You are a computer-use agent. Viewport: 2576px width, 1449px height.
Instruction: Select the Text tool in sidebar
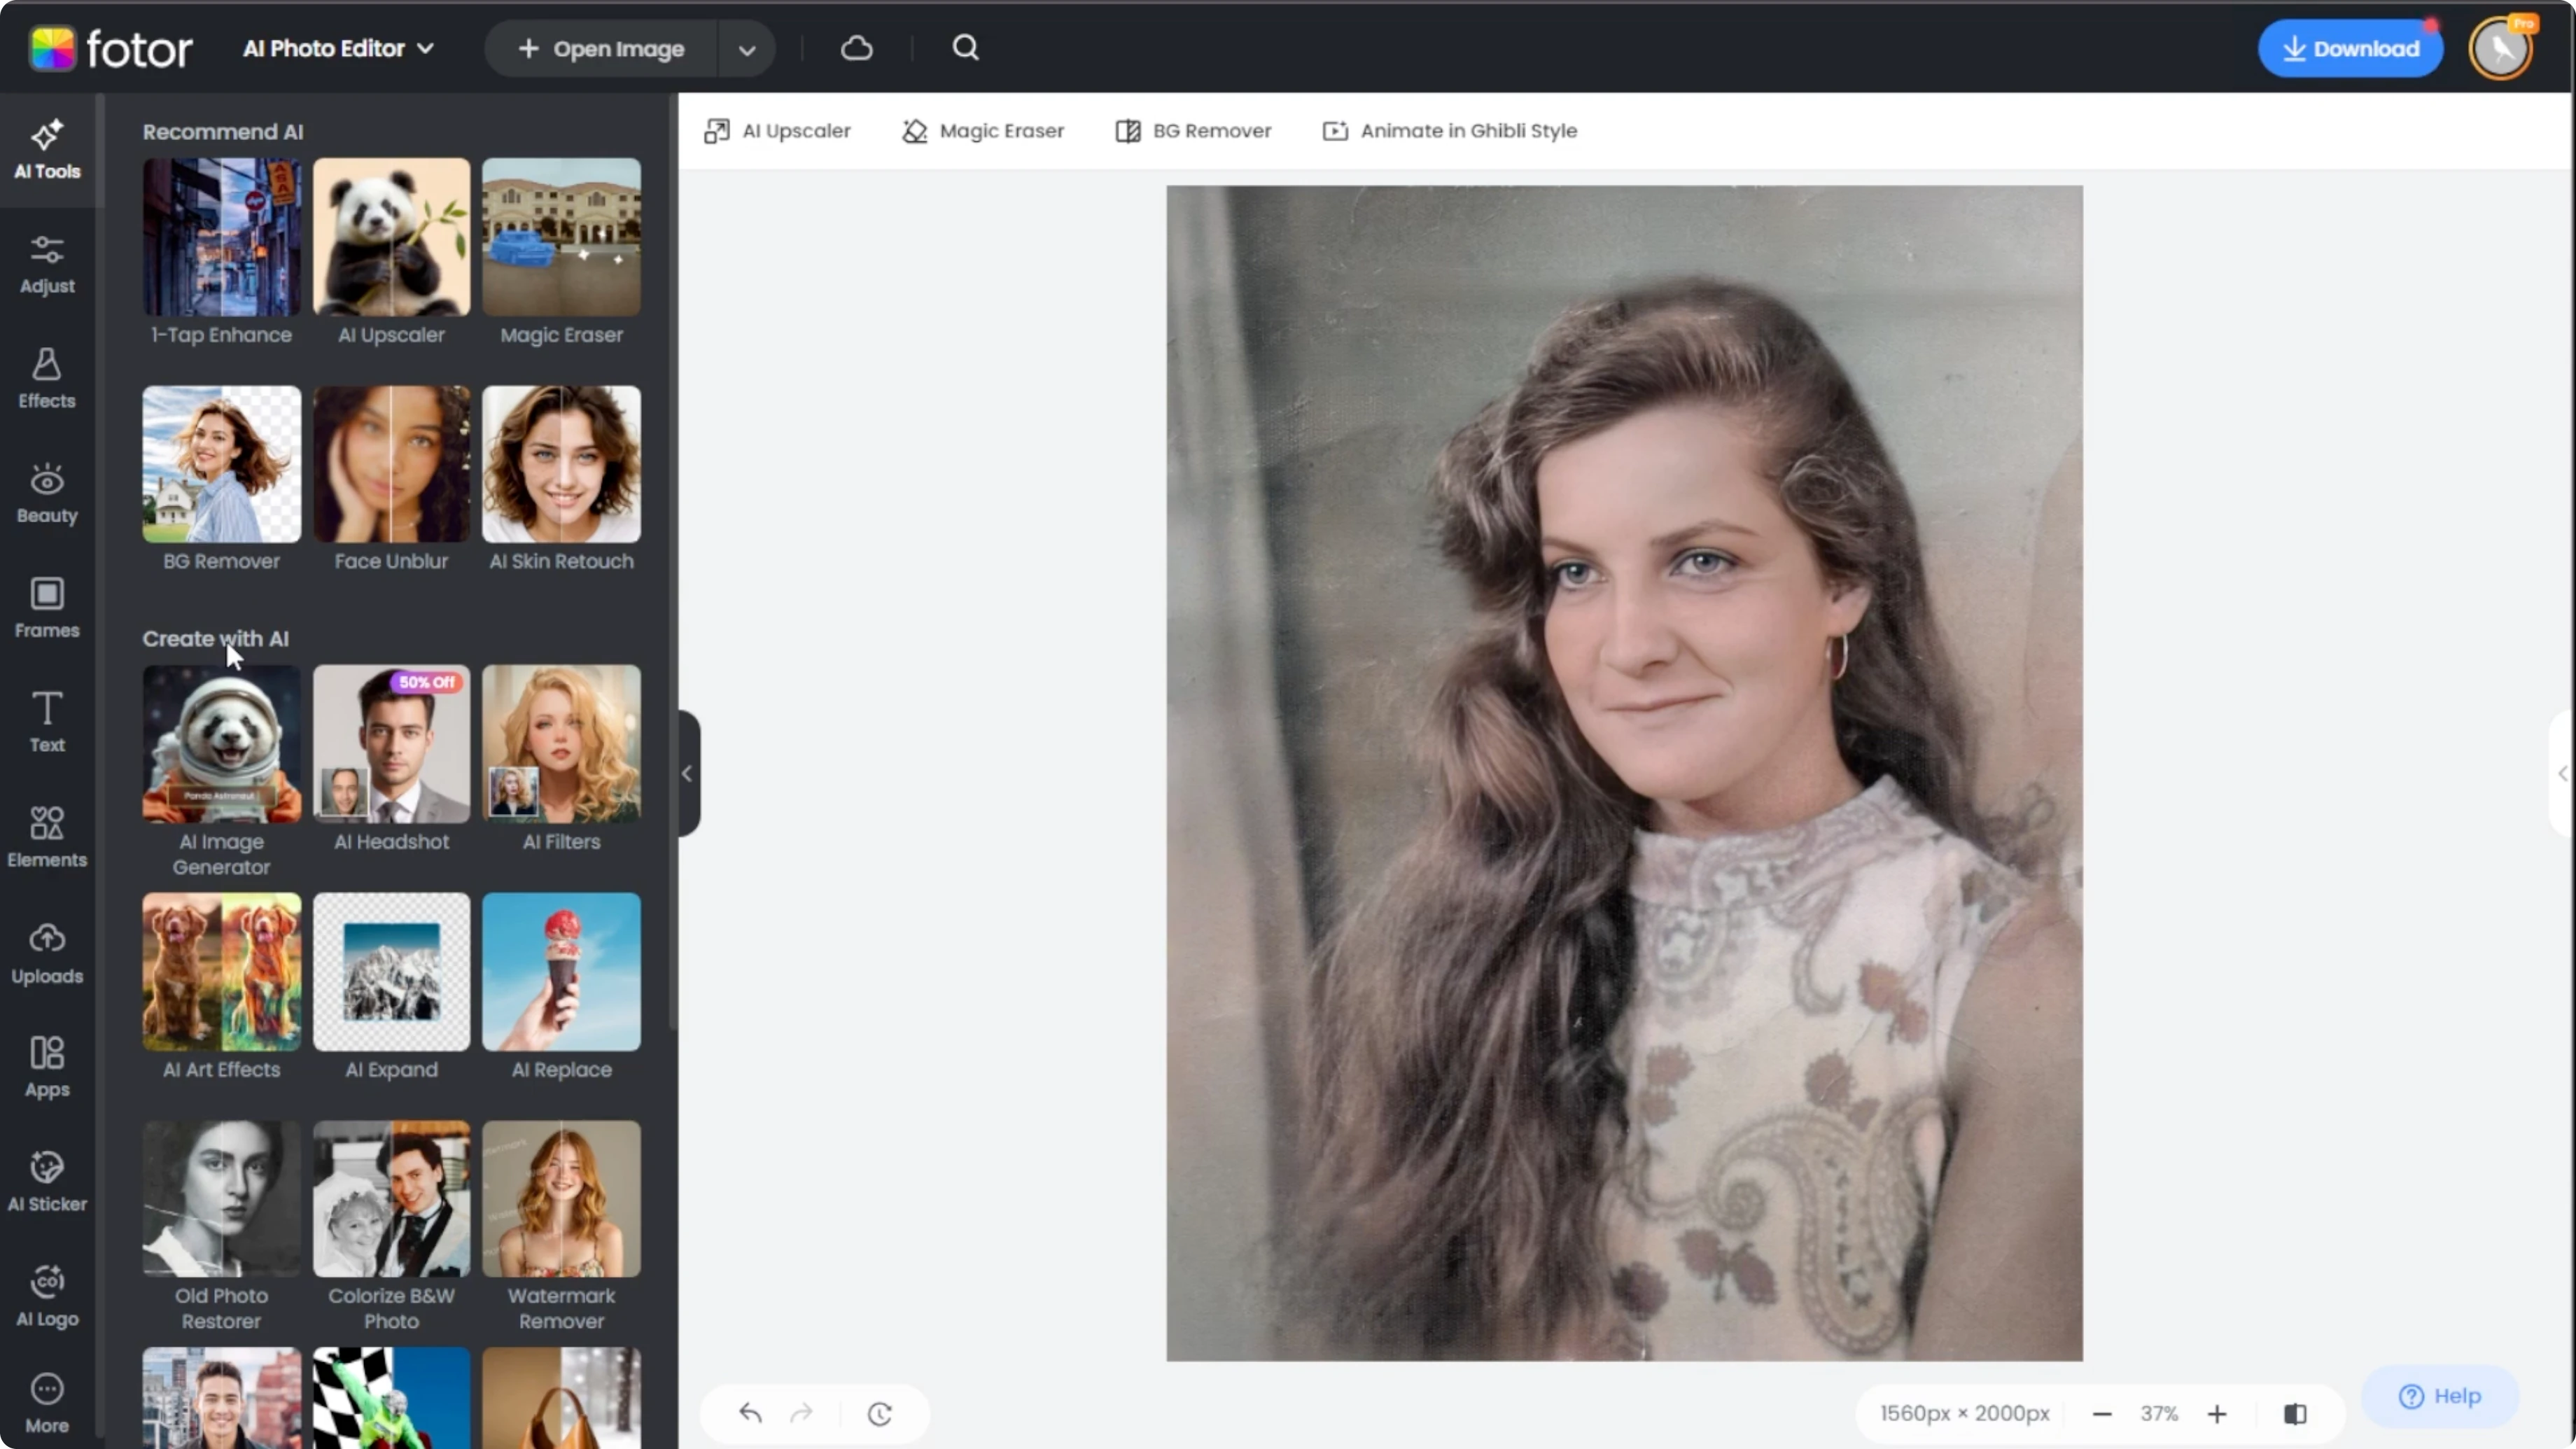pyautogui.click(x=47, y=722)
